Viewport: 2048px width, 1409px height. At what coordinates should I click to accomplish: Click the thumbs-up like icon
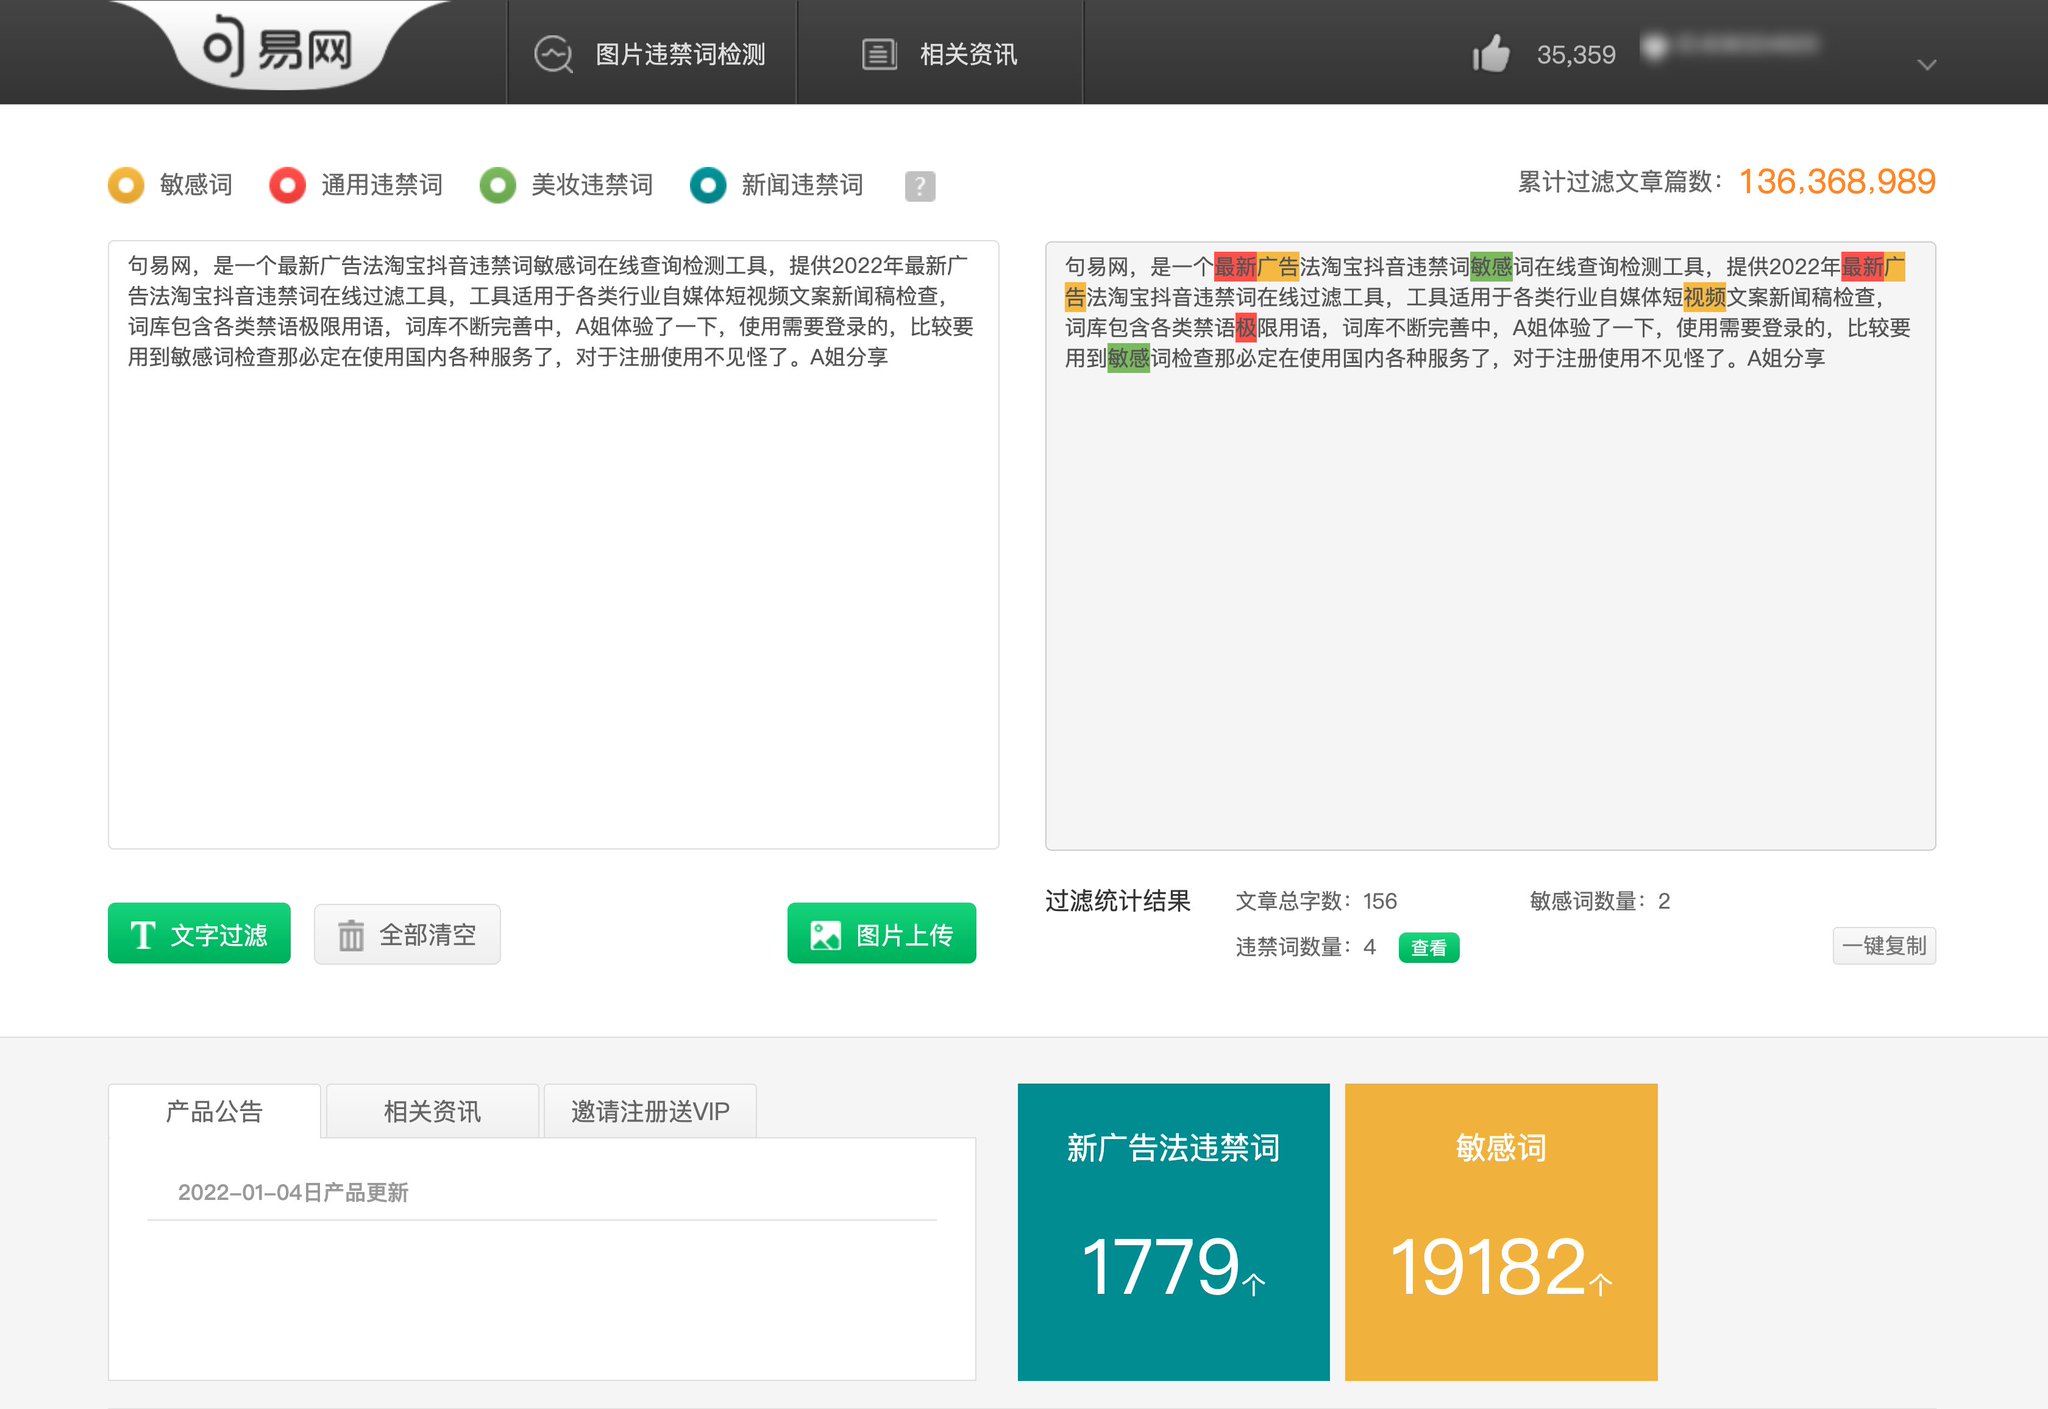click(1490, 53)
